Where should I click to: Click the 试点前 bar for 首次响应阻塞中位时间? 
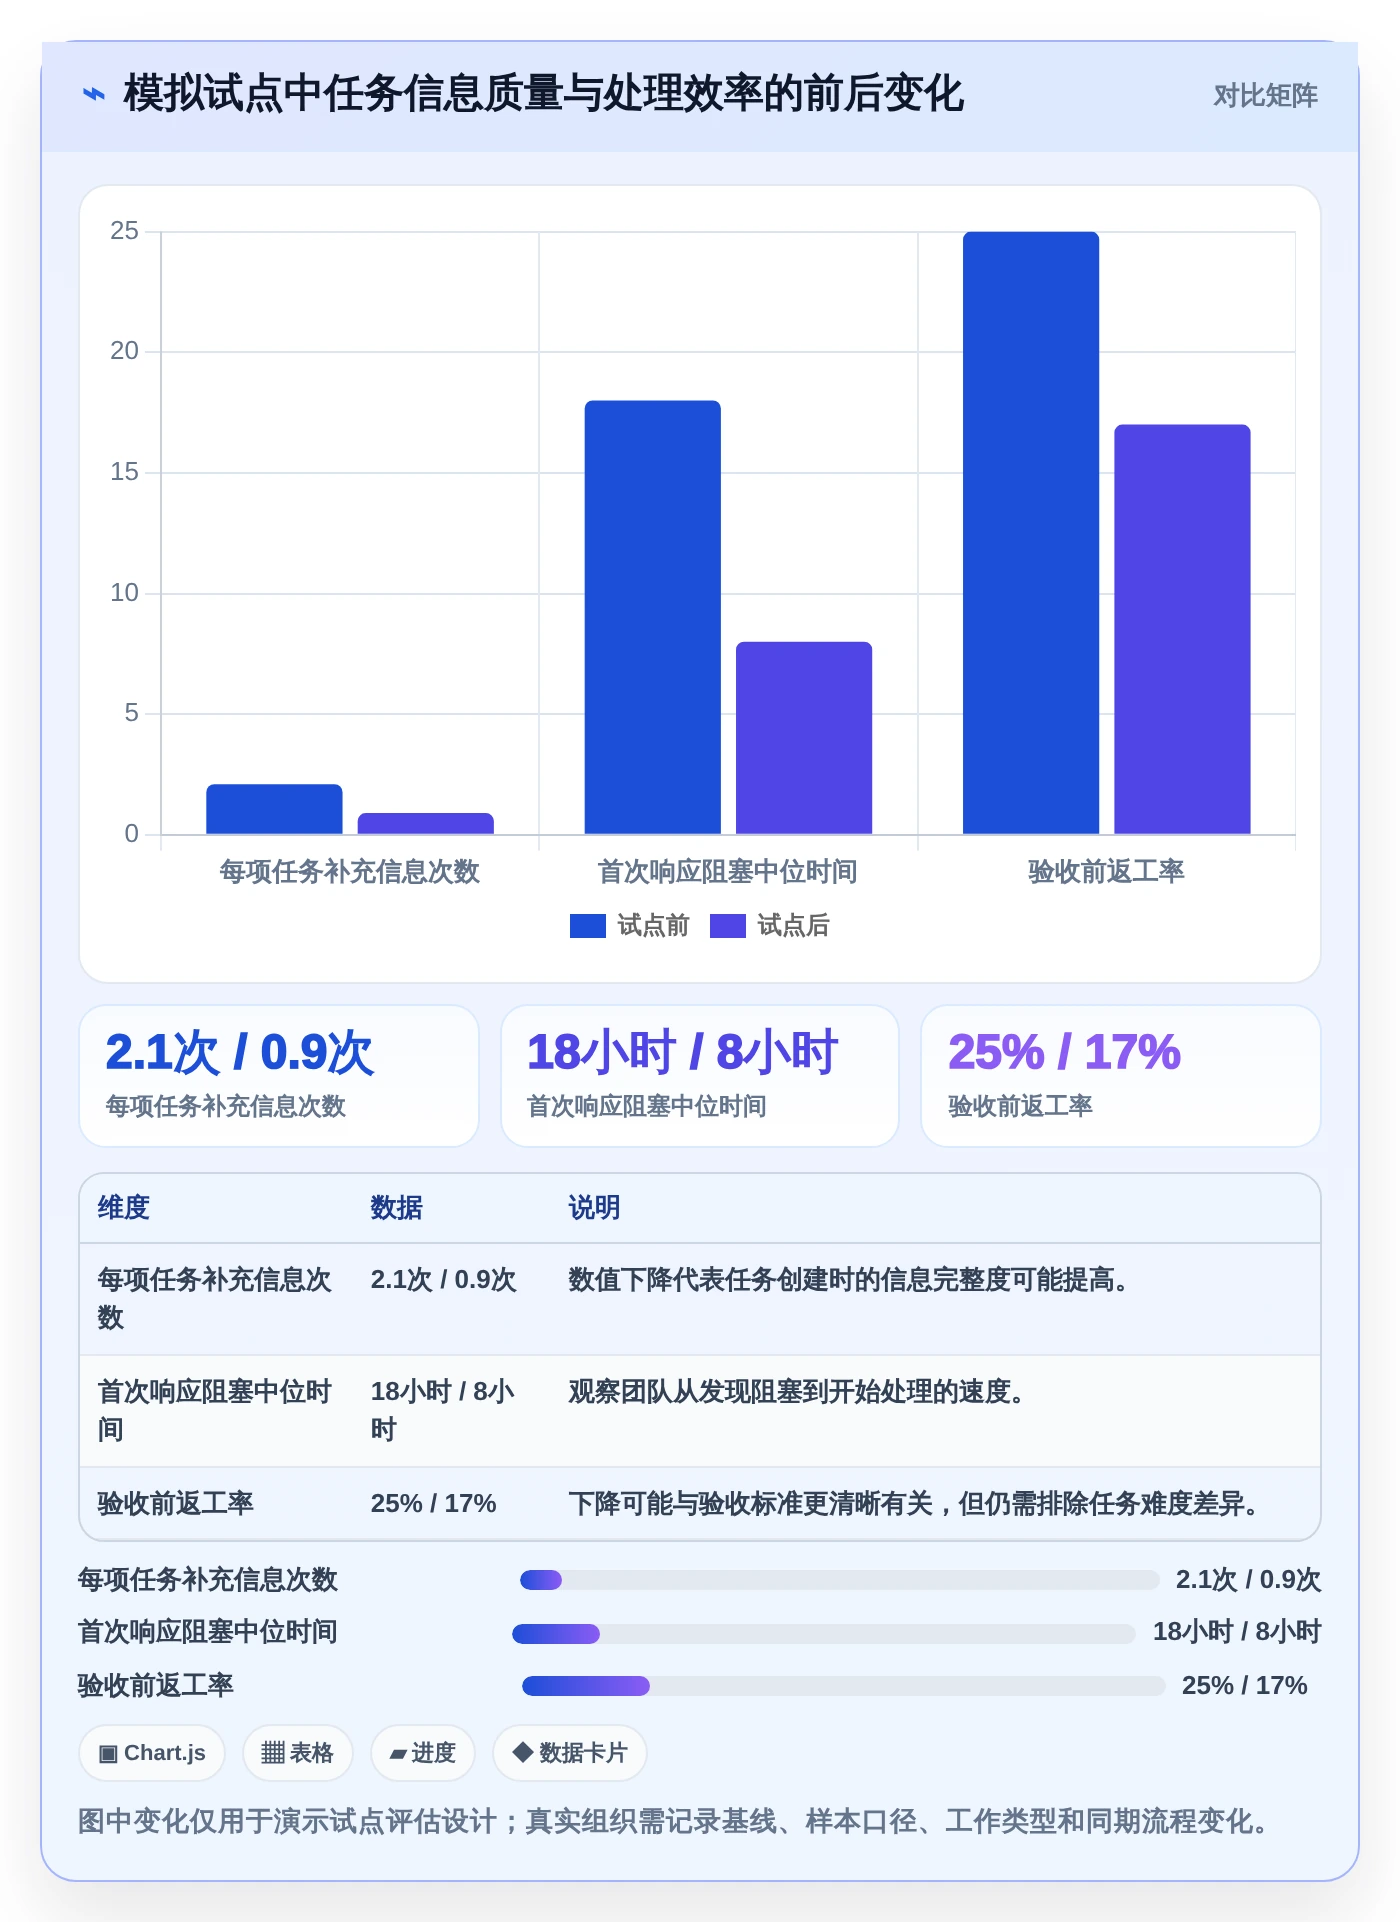point(653,617)
